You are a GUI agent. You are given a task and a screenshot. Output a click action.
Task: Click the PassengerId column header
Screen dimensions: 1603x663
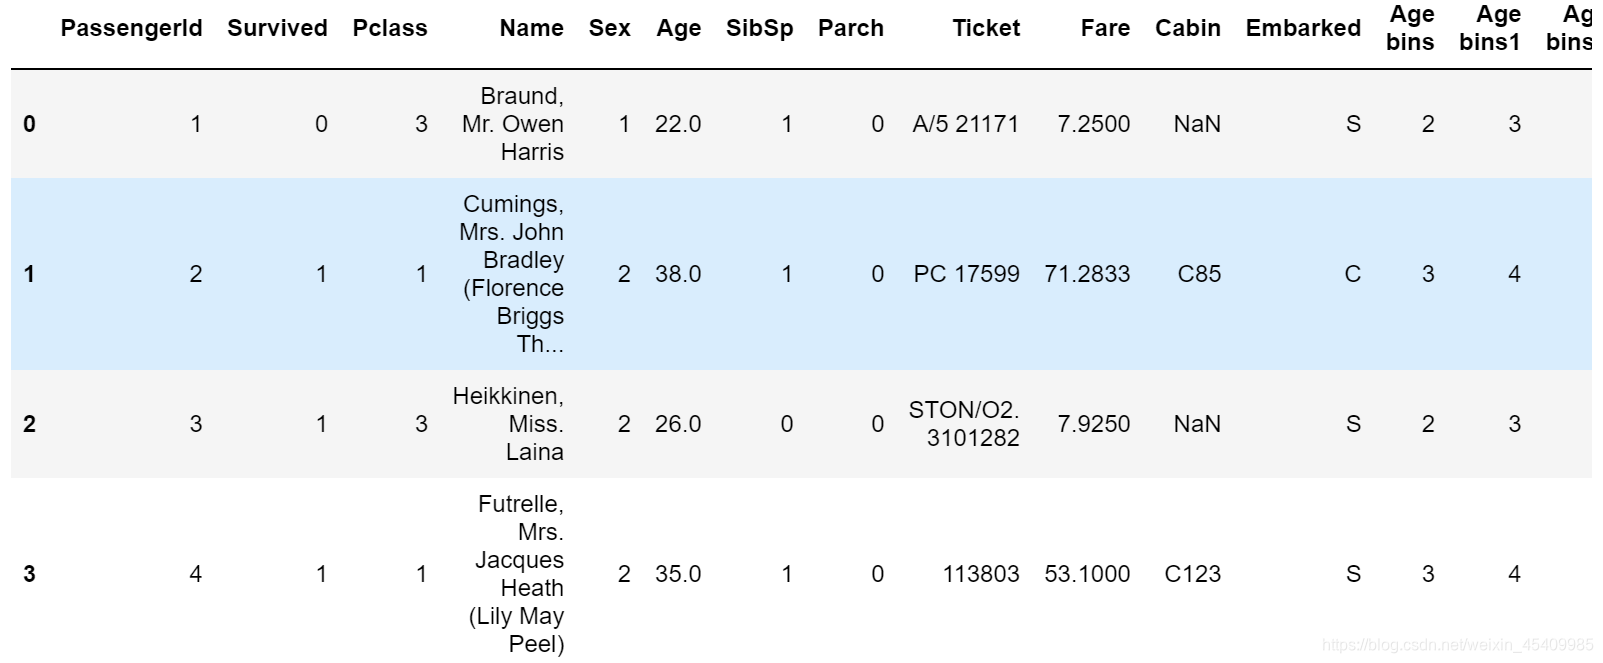(x=131, y=28)
